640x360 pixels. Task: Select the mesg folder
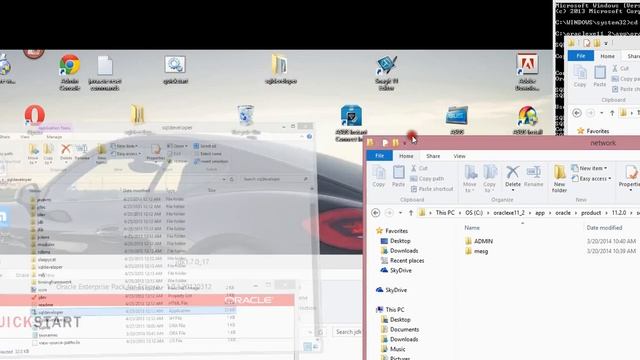pos(477,251)
